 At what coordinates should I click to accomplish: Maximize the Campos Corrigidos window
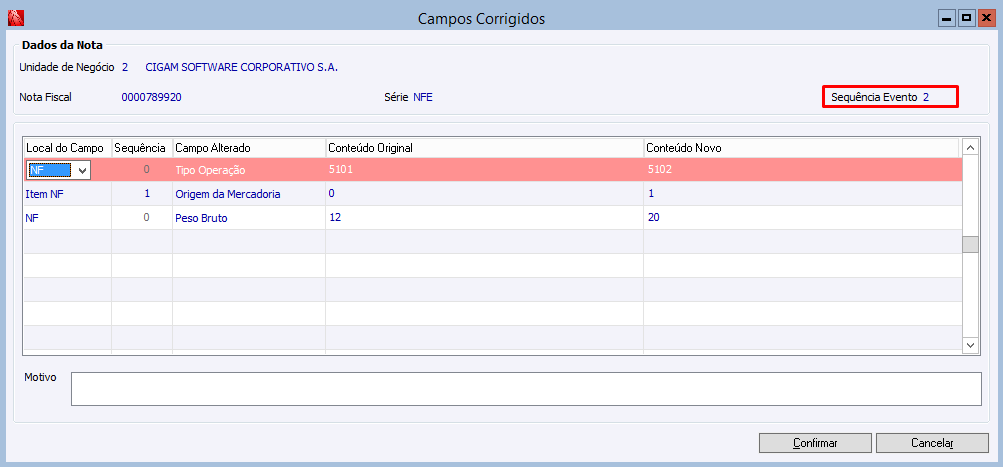[966, 18]
